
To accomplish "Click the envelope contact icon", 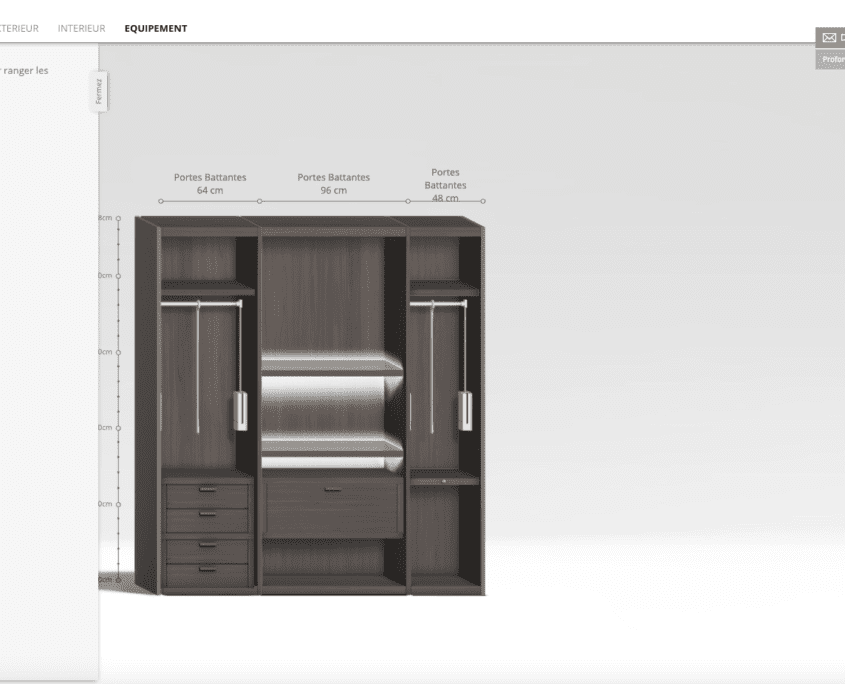I will [x=829, y=38].
